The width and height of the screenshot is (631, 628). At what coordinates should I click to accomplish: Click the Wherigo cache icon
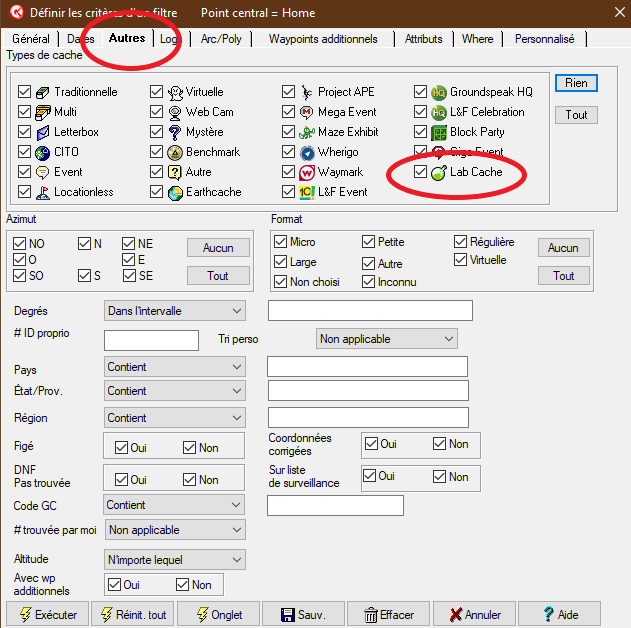point(307,152)
